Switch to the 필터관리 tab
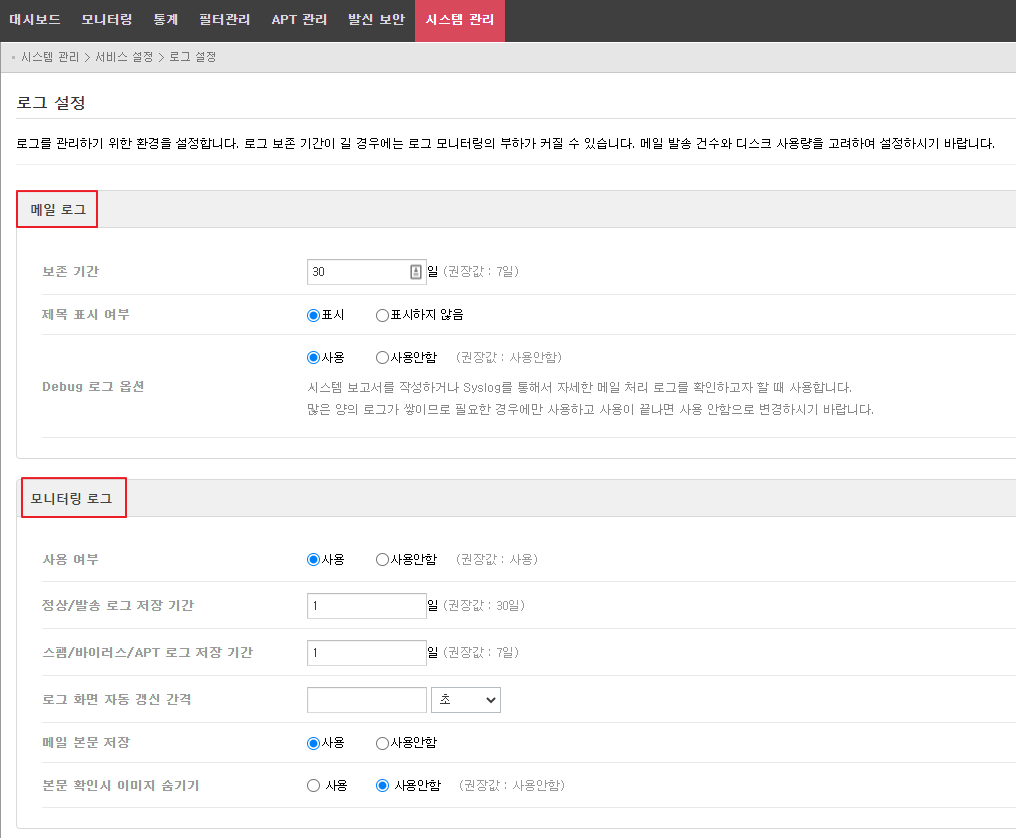 (225, 20)
